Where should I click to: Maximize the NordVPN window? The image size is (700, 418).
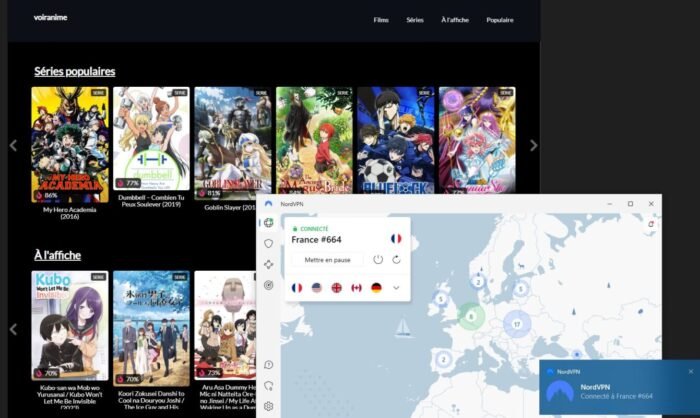coord(630,204)
